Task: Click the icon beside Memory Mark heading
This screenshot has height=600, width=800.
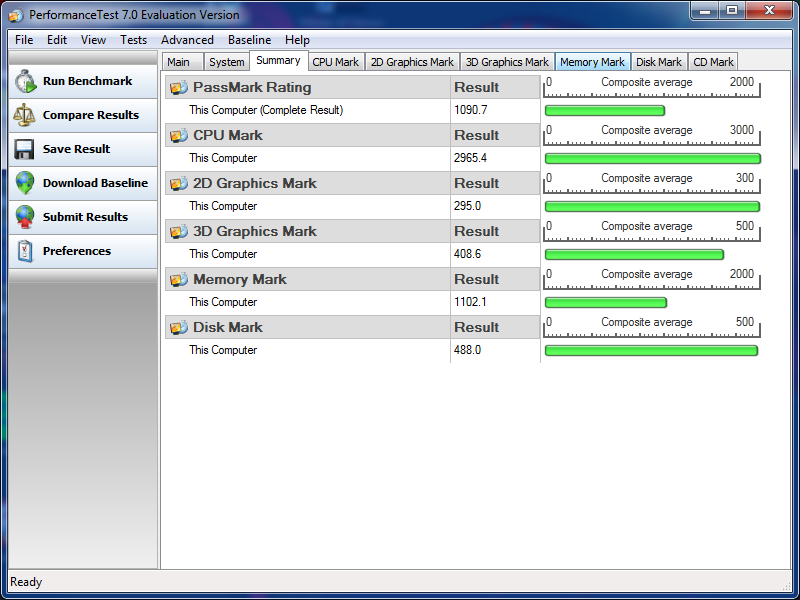Action: click(x=179, y=280)
